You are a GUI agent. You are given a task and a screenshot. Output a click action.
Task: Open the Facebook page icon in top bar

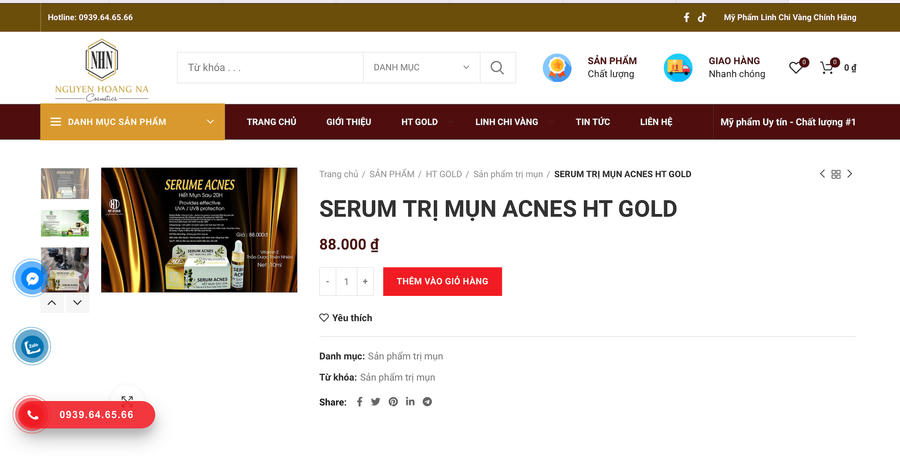686,17
